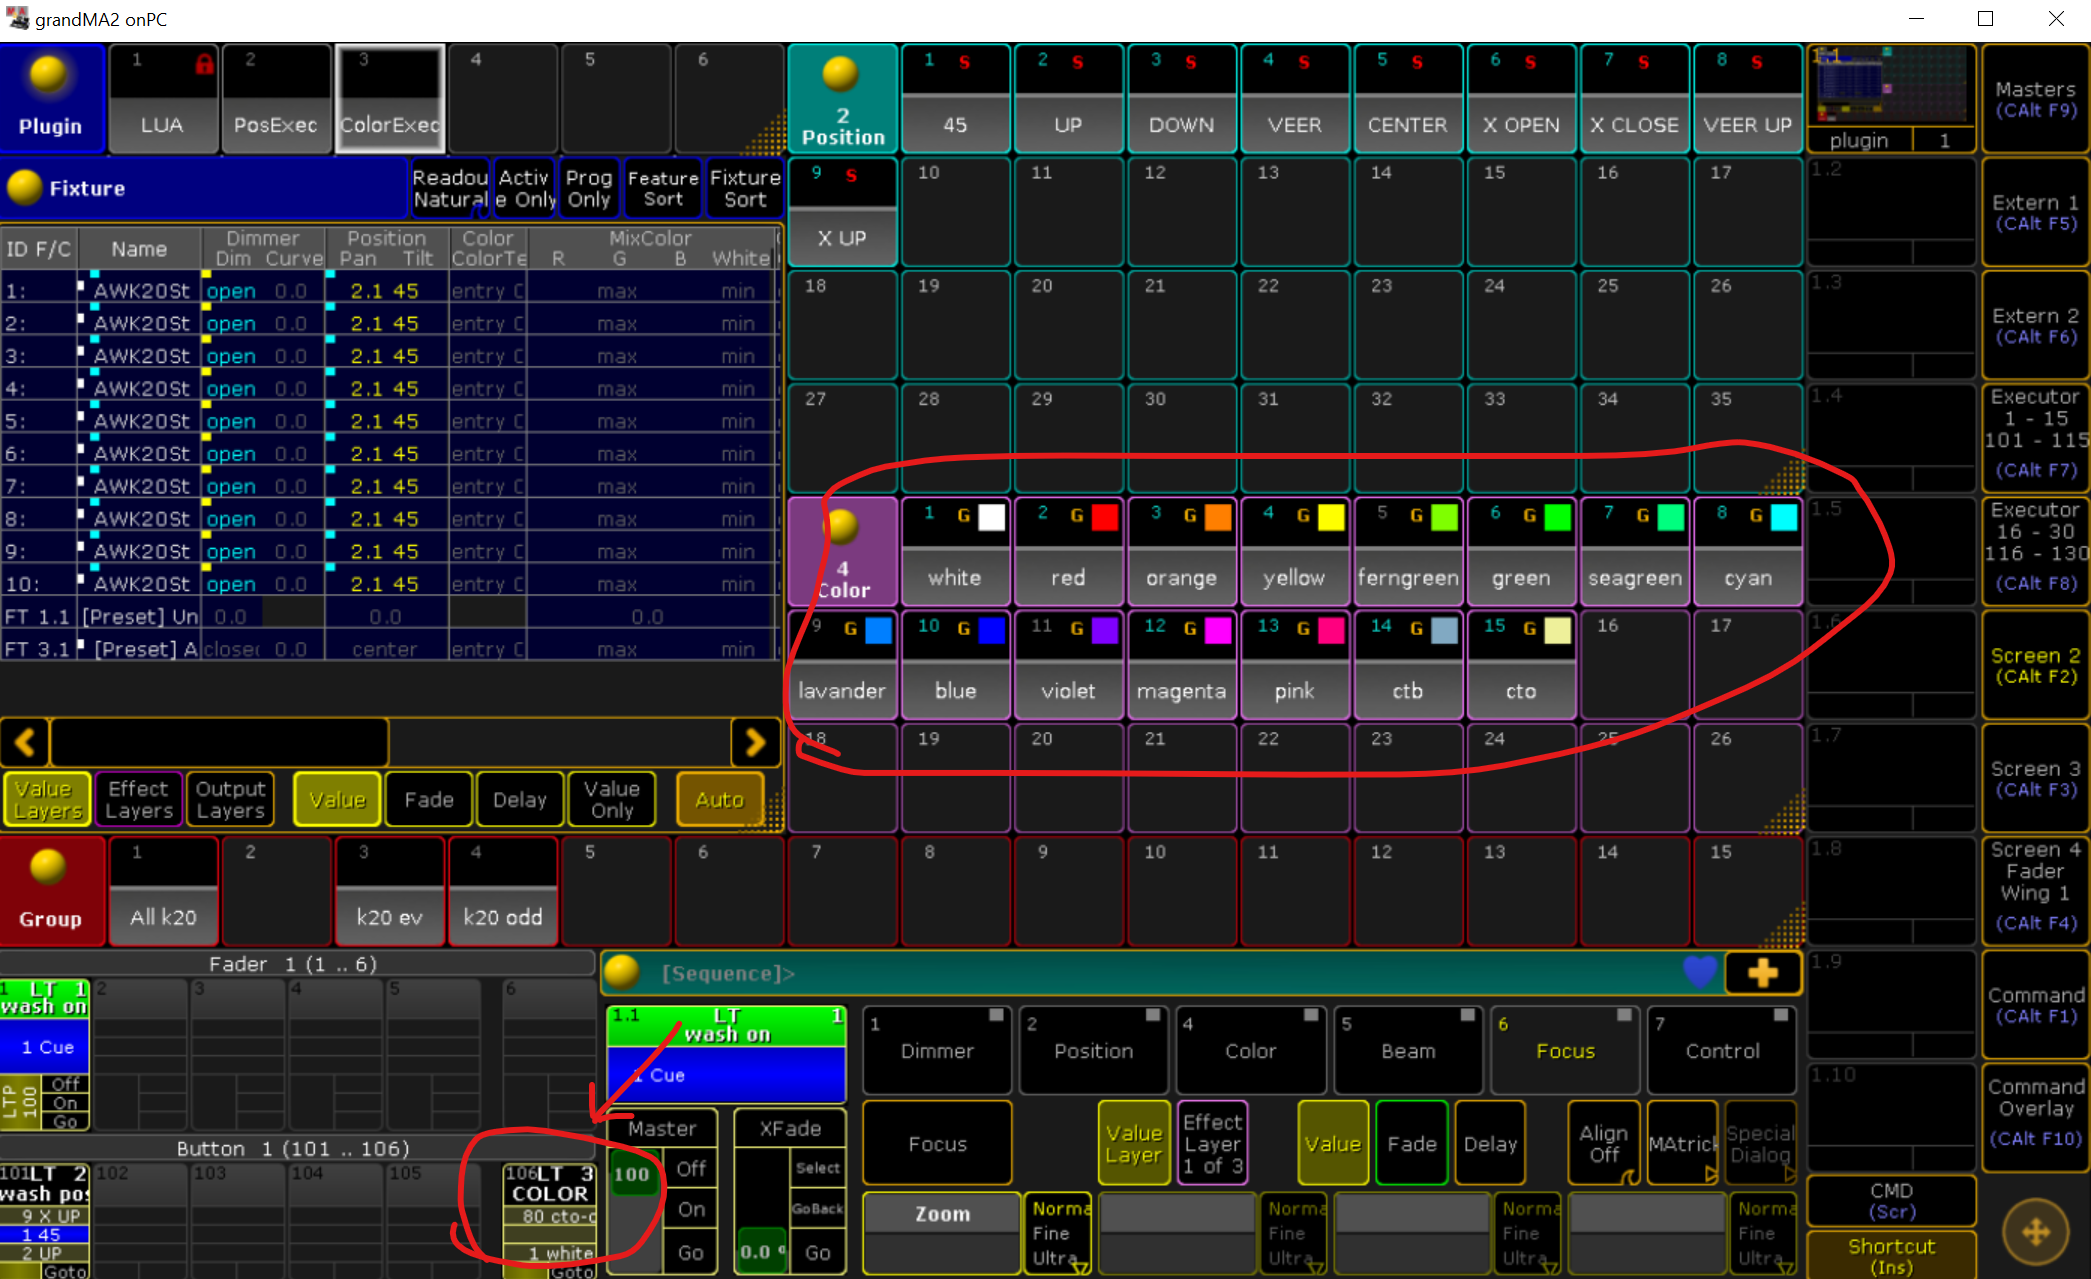This screenshot has height=1279, width=2091.
Task: Click the yellow ball icon in Plugin pool
Action: click(48, 74)
